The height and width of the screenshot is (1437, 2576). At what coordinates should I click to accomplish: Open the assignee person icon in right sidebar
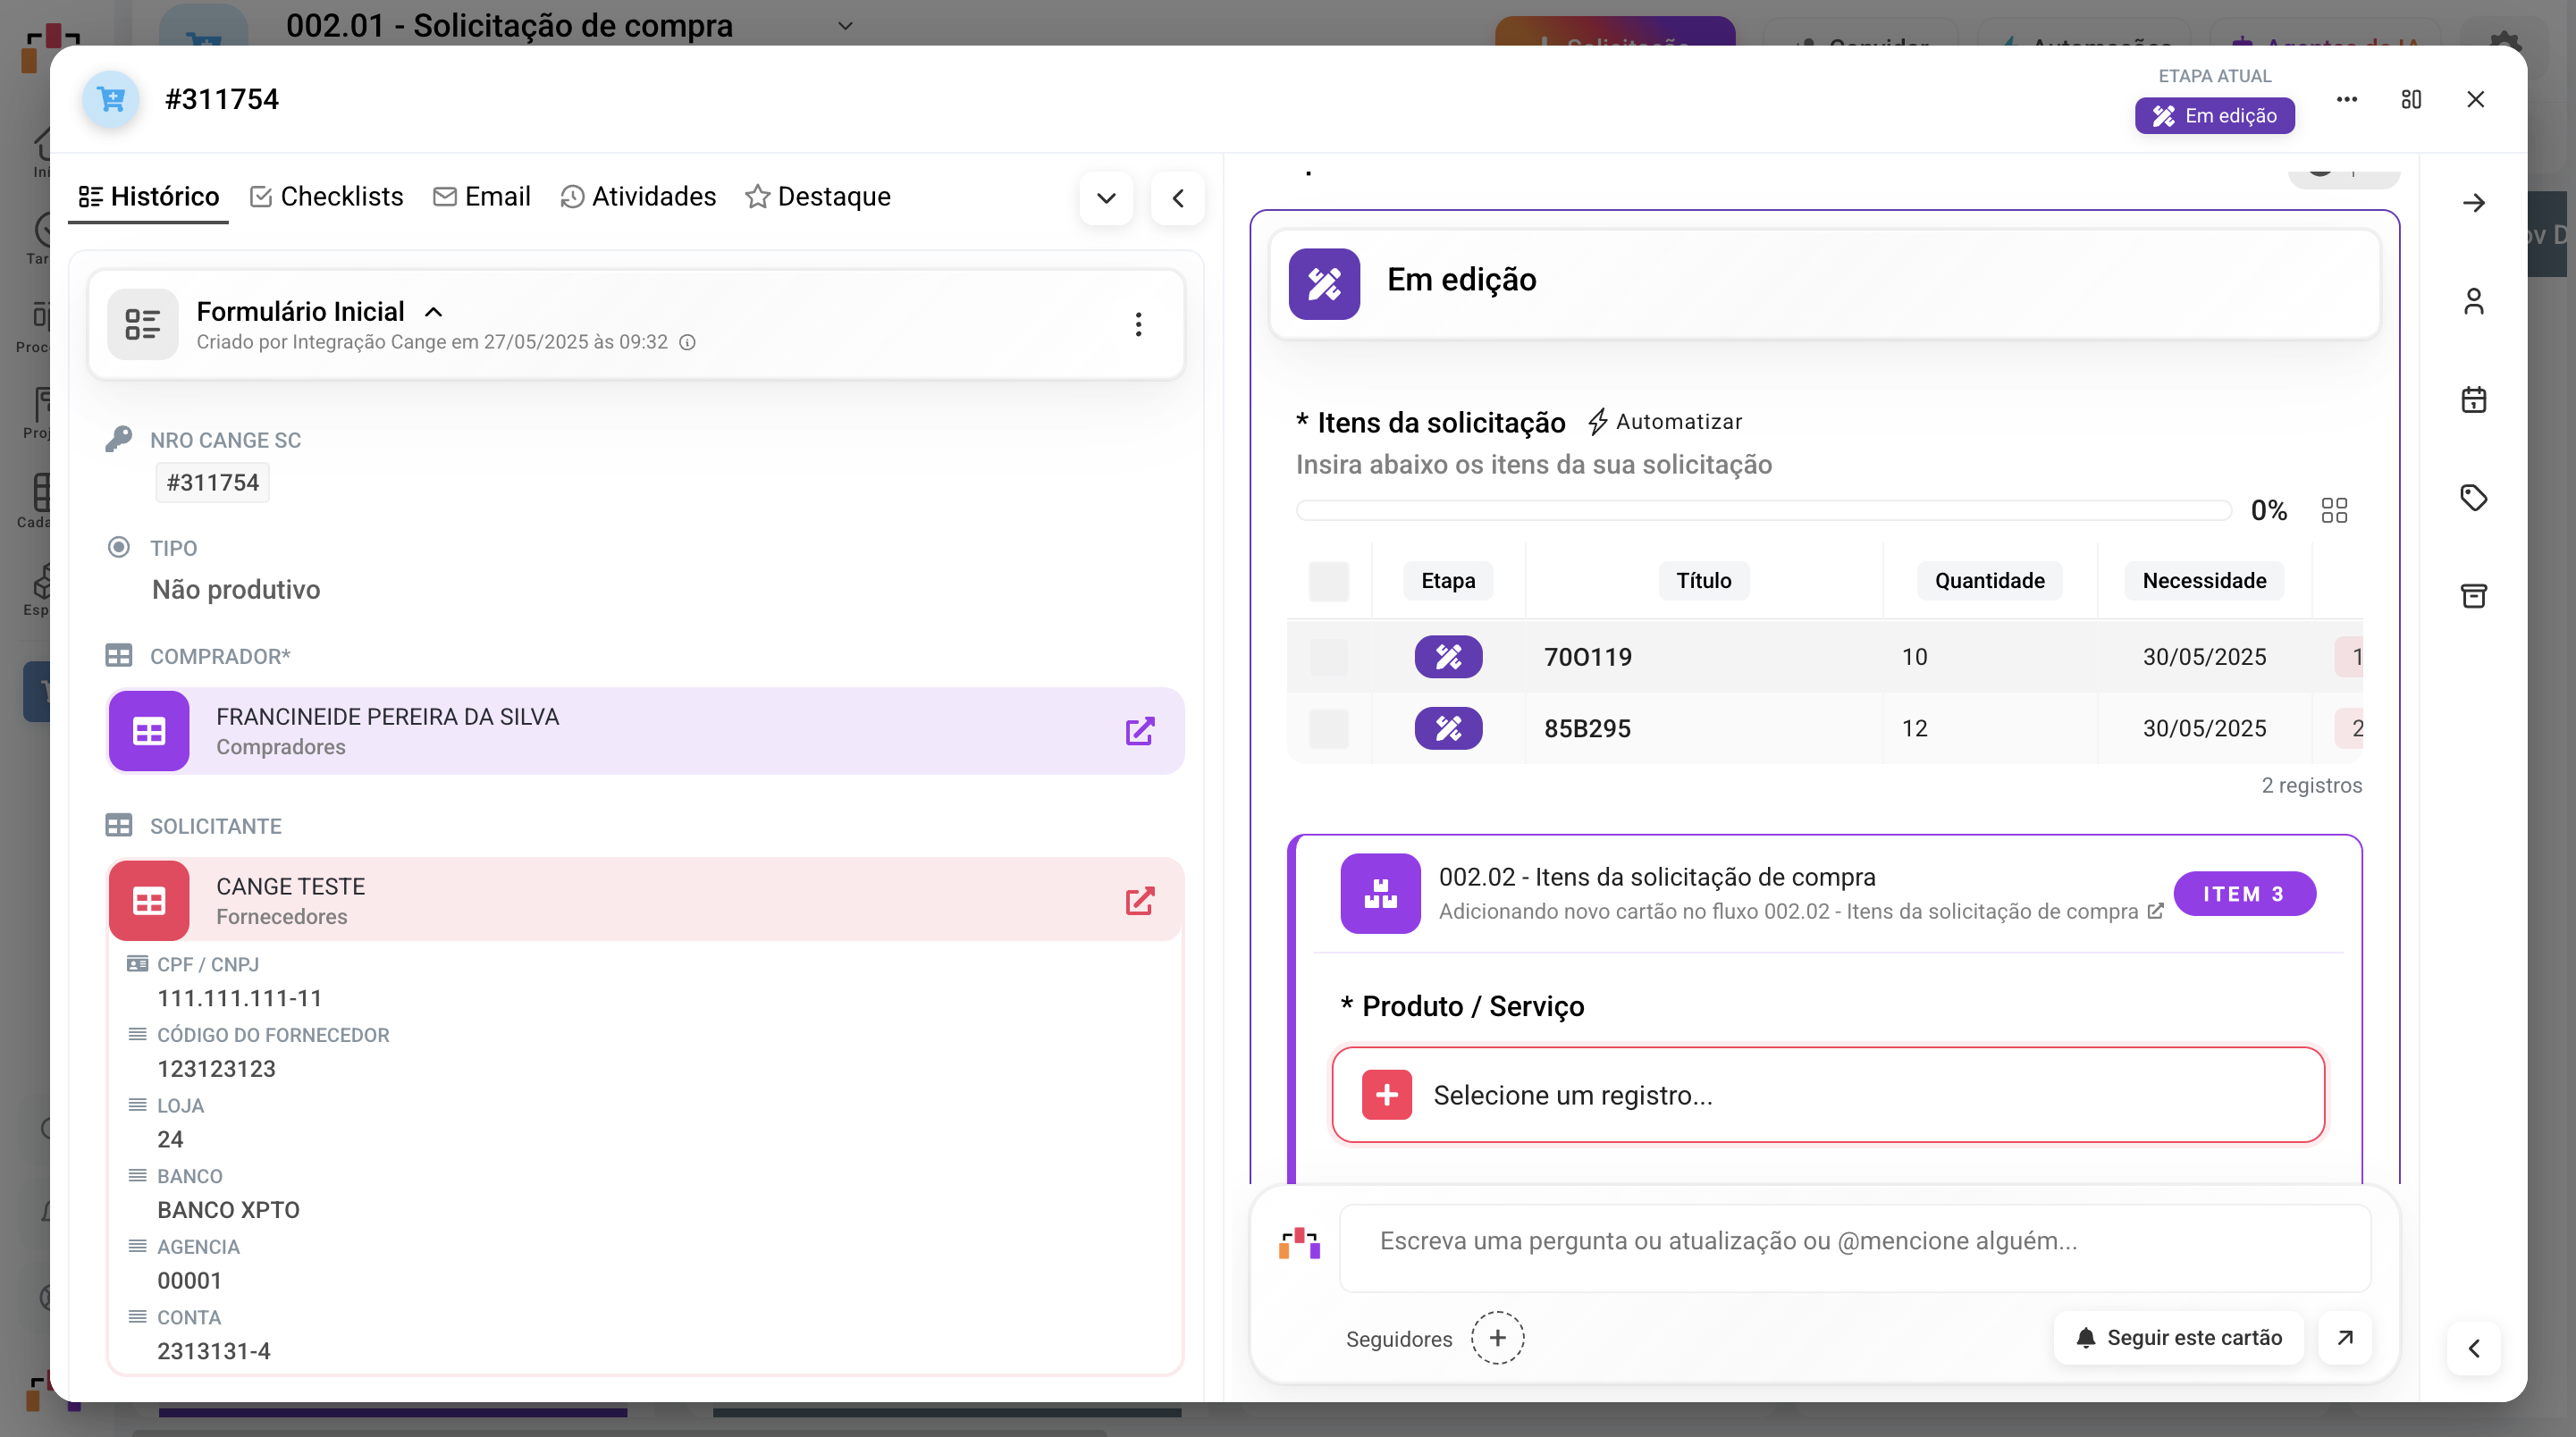point(2474,301)
